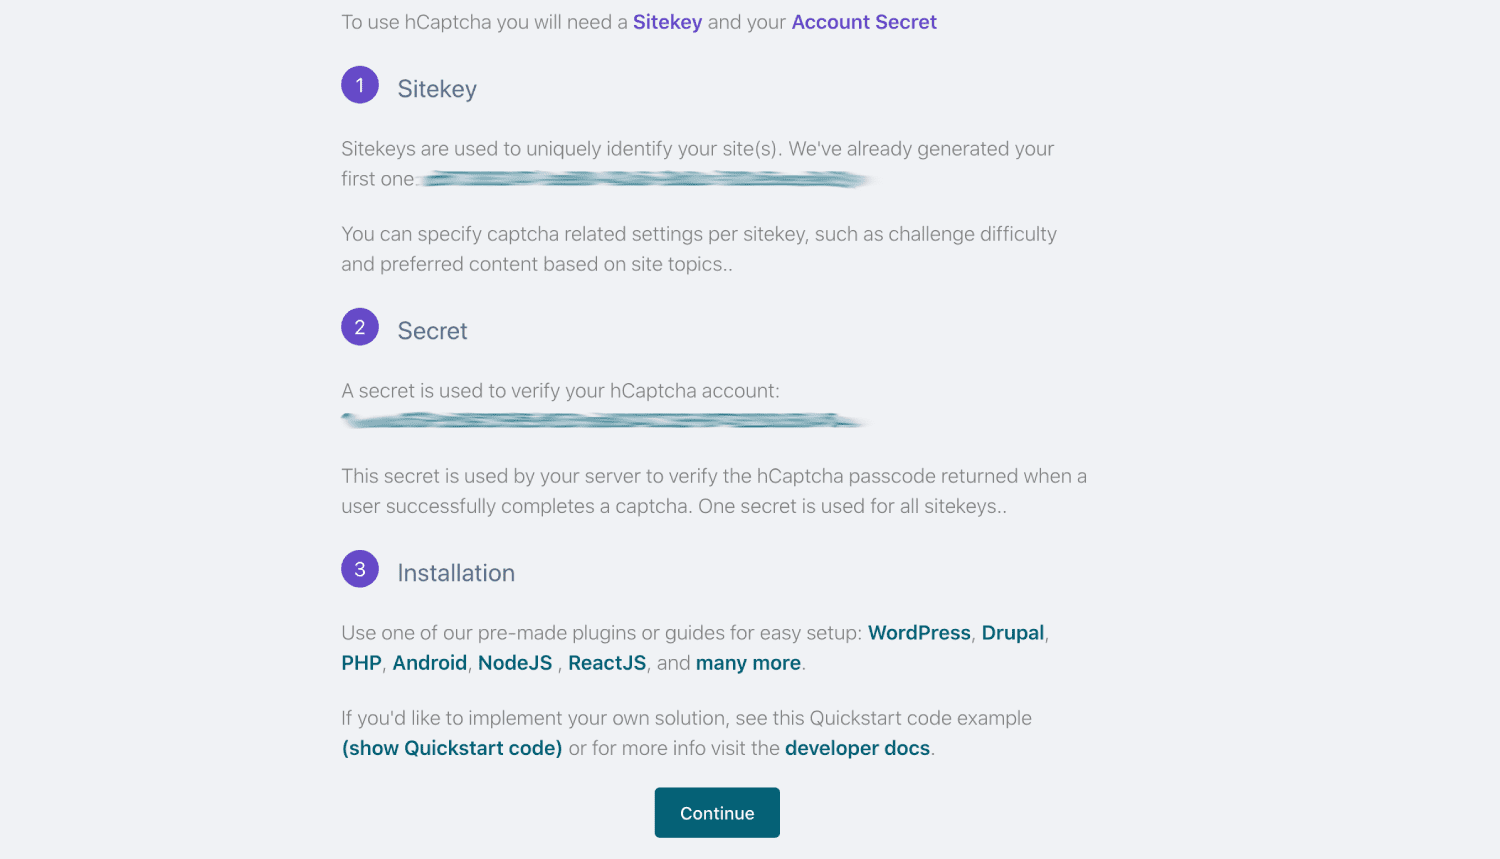Open the PHP guide link
This screenshot has width=1500, height=859.
(x=361, y=663)
